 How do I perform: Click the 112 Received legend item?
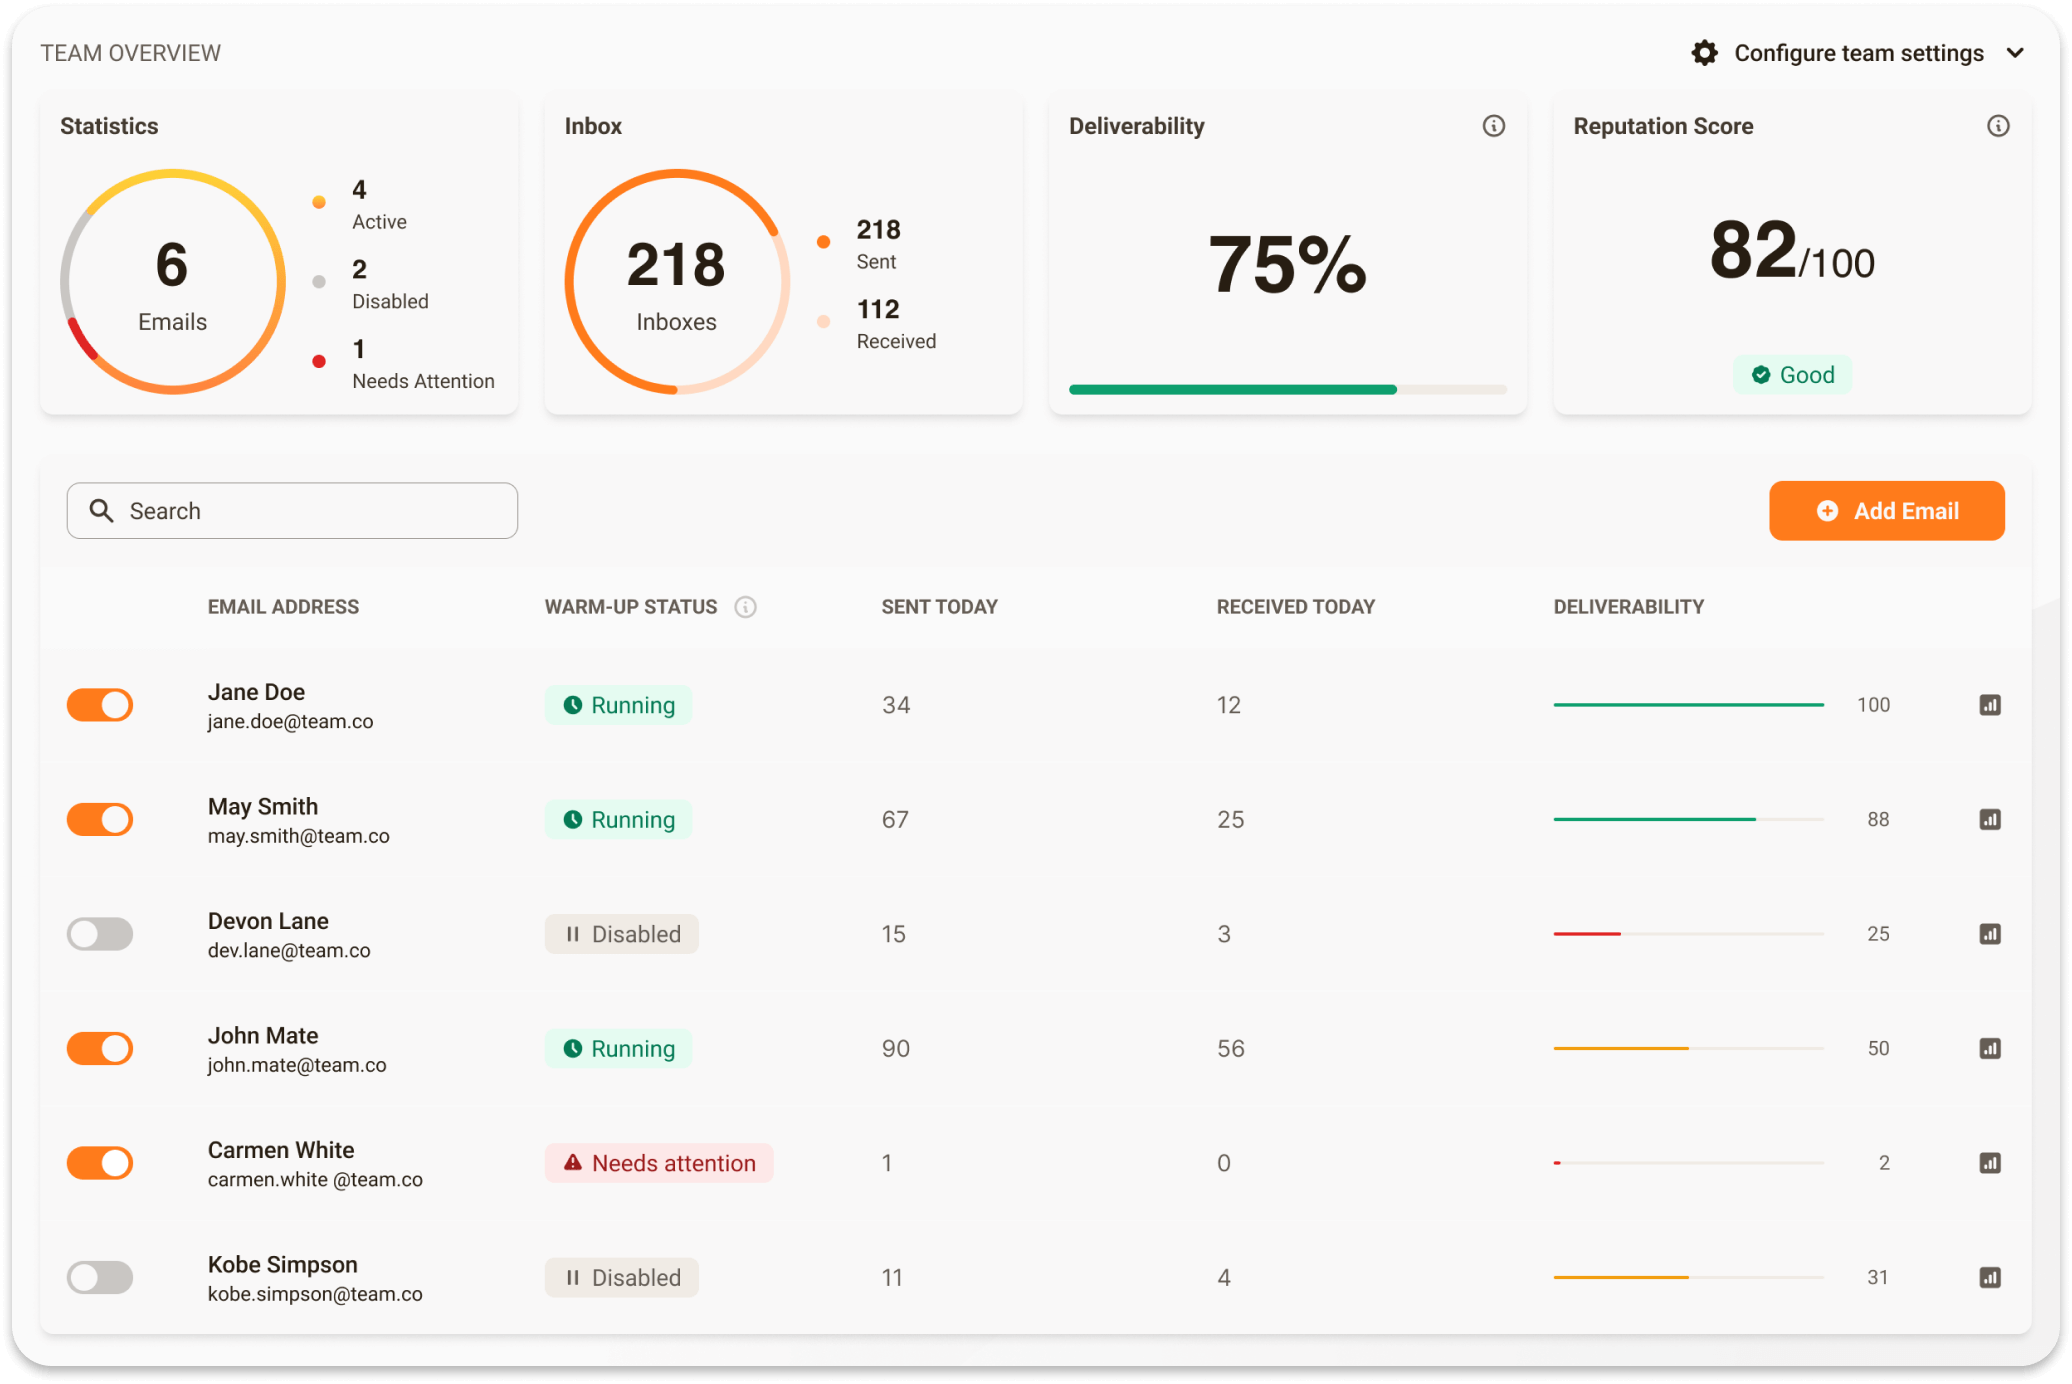coord(876,325)
